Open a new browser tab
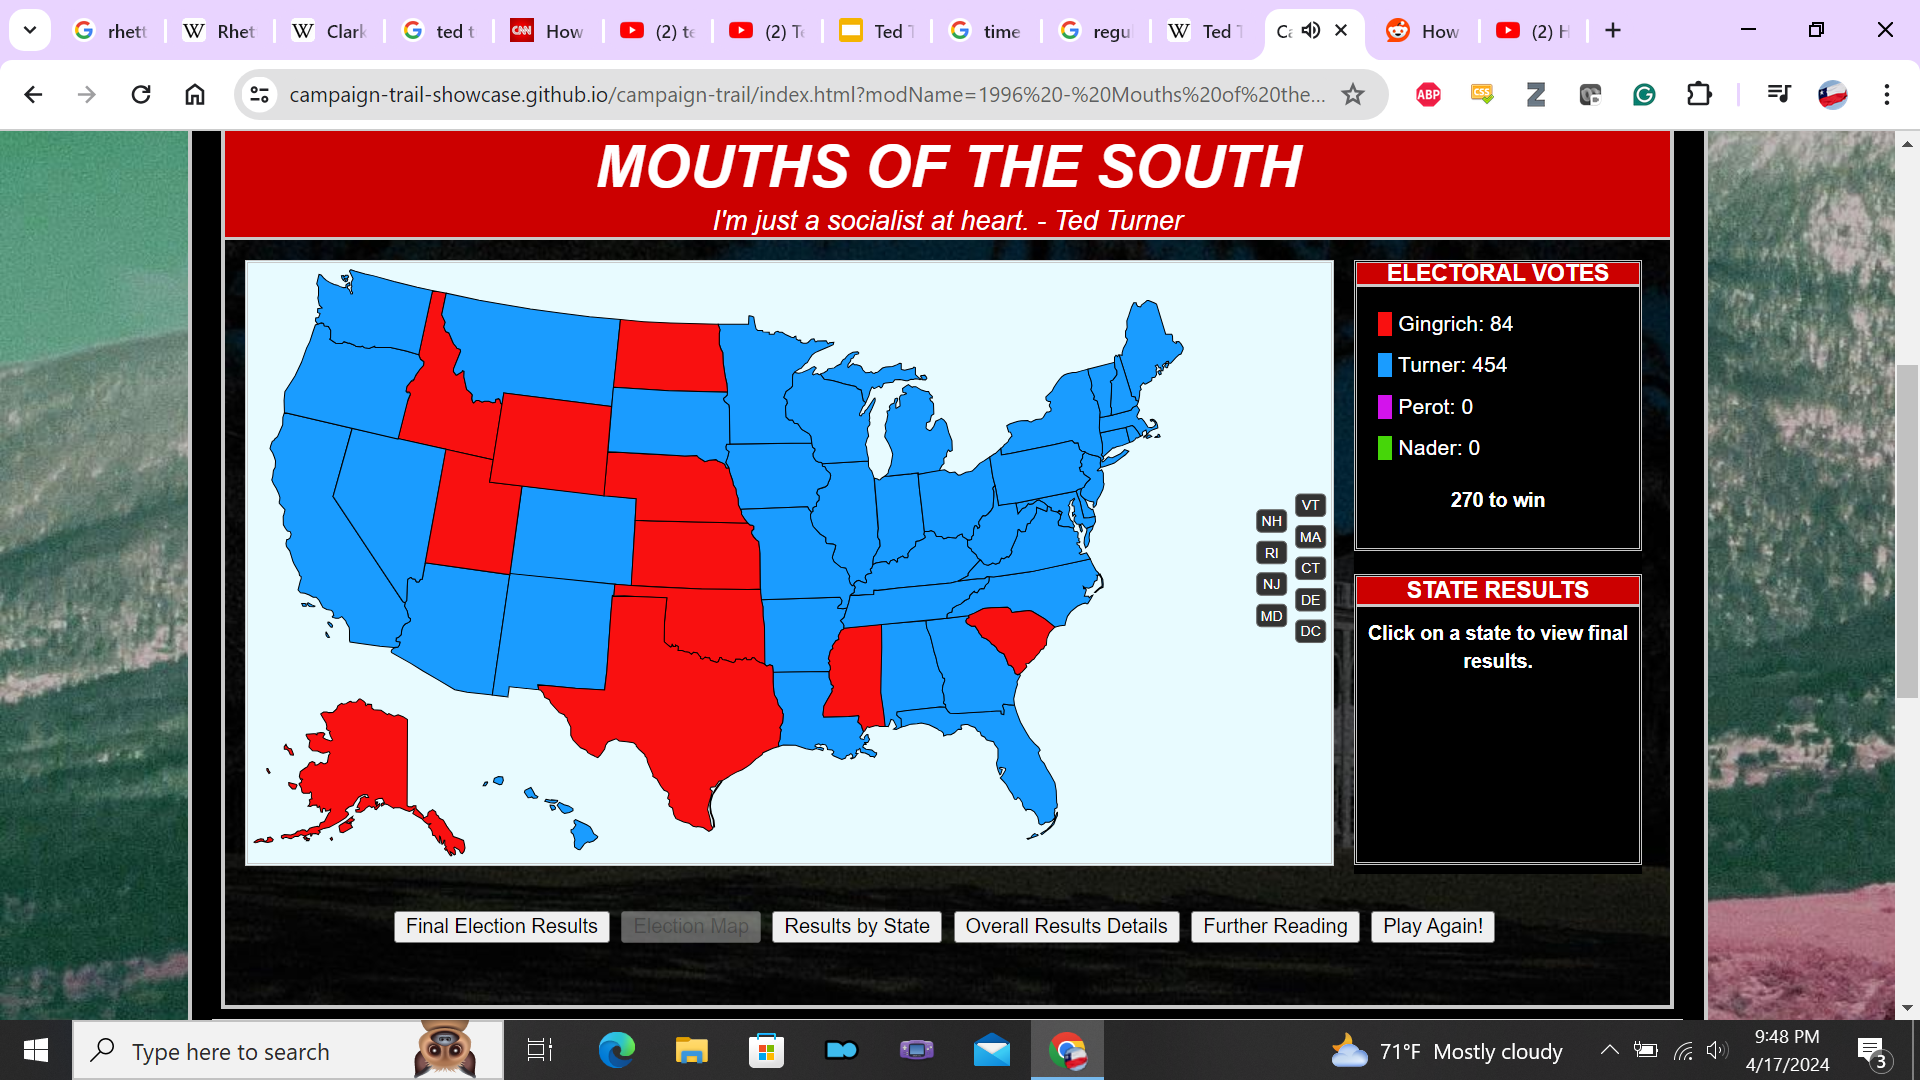 click(x=1613, y=30)
